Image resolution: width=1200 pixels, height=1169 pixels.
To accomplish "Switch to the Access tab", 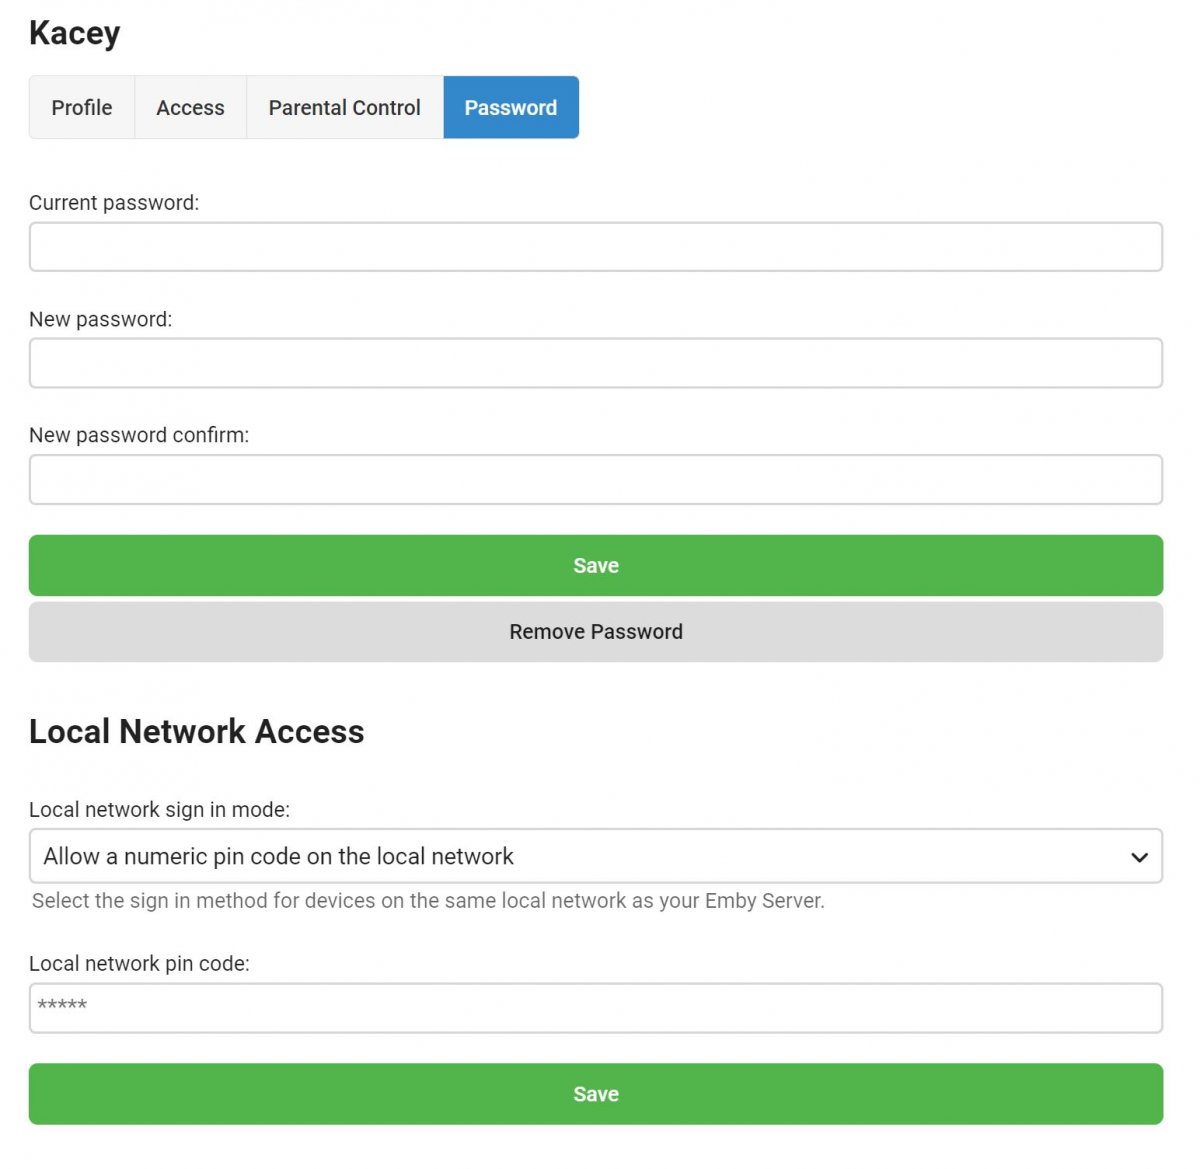I will click(190, 108).
